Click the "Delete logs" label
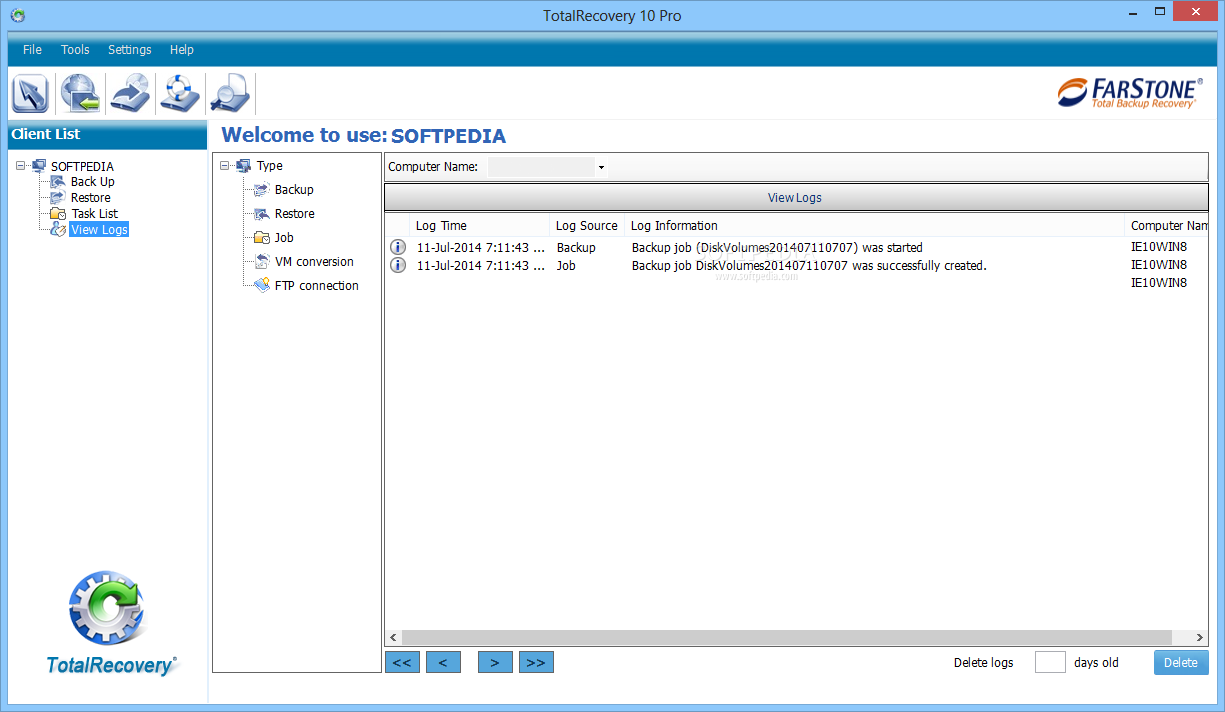Viewport: 1225px width, 712px height. click(x=984, y=663)
